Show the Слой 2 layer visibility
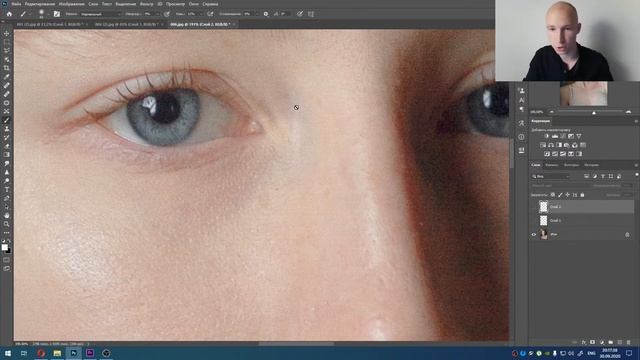The height and width of the screenshot is (360, 640). 533,207
